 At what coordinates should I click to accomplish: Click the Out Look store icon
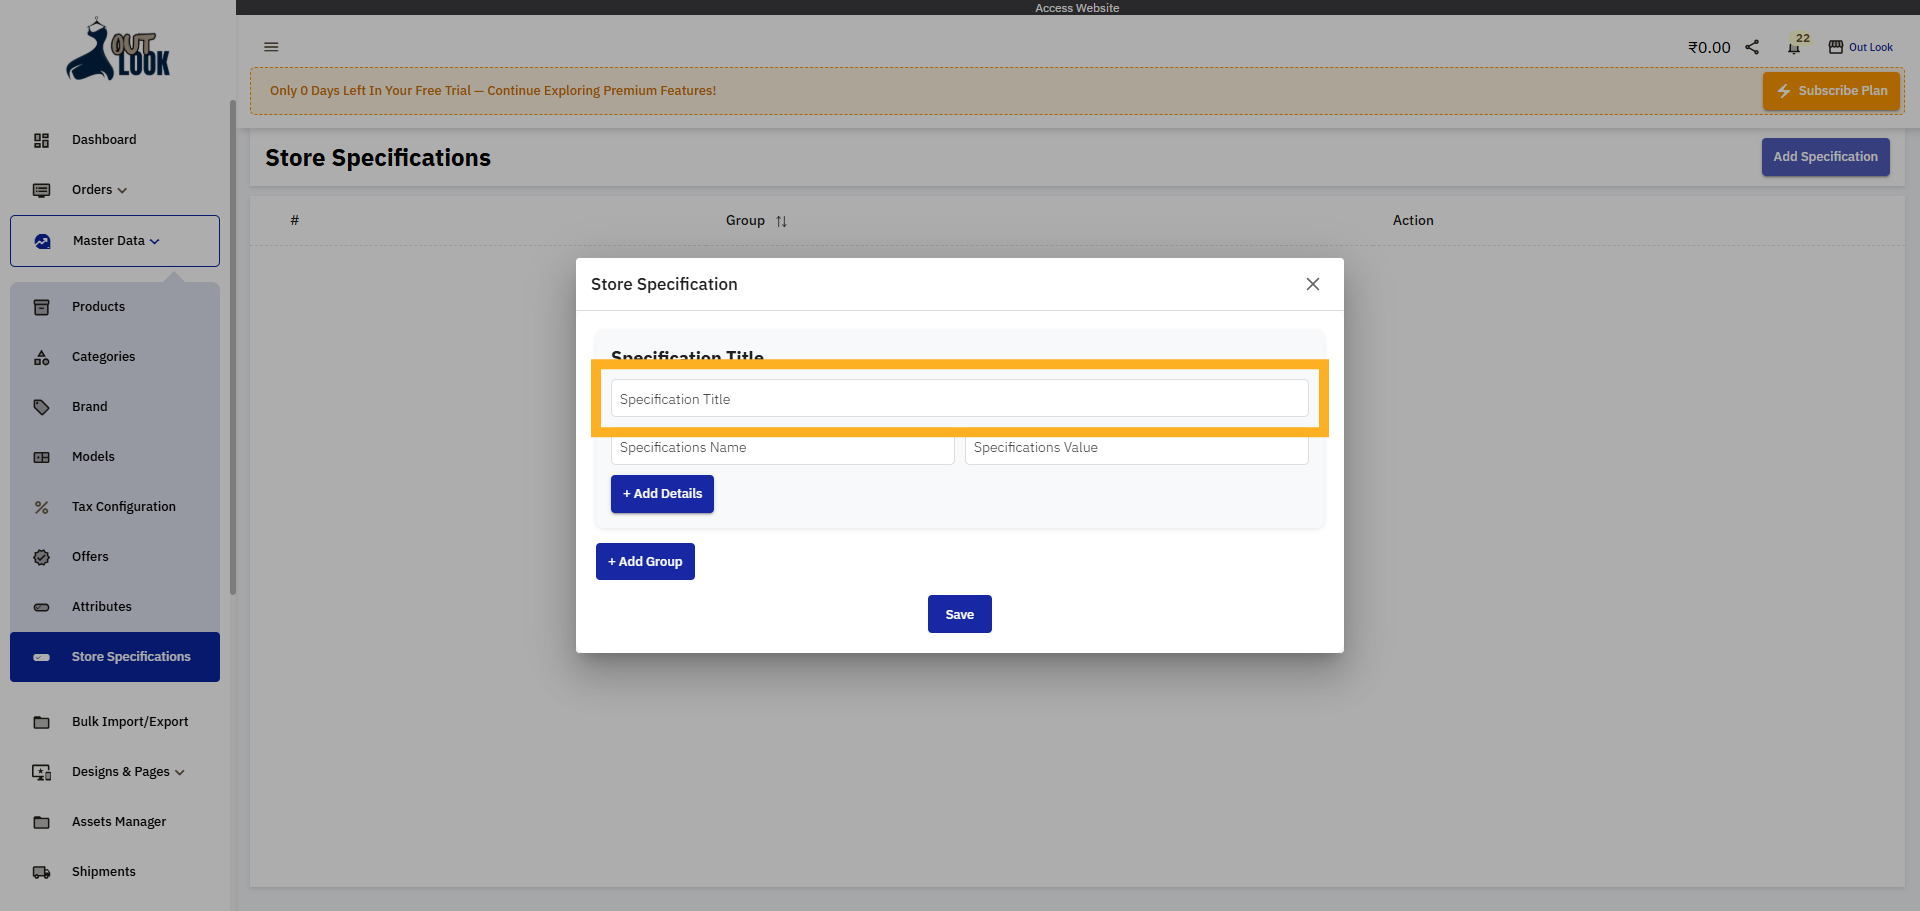[1836, 46]
